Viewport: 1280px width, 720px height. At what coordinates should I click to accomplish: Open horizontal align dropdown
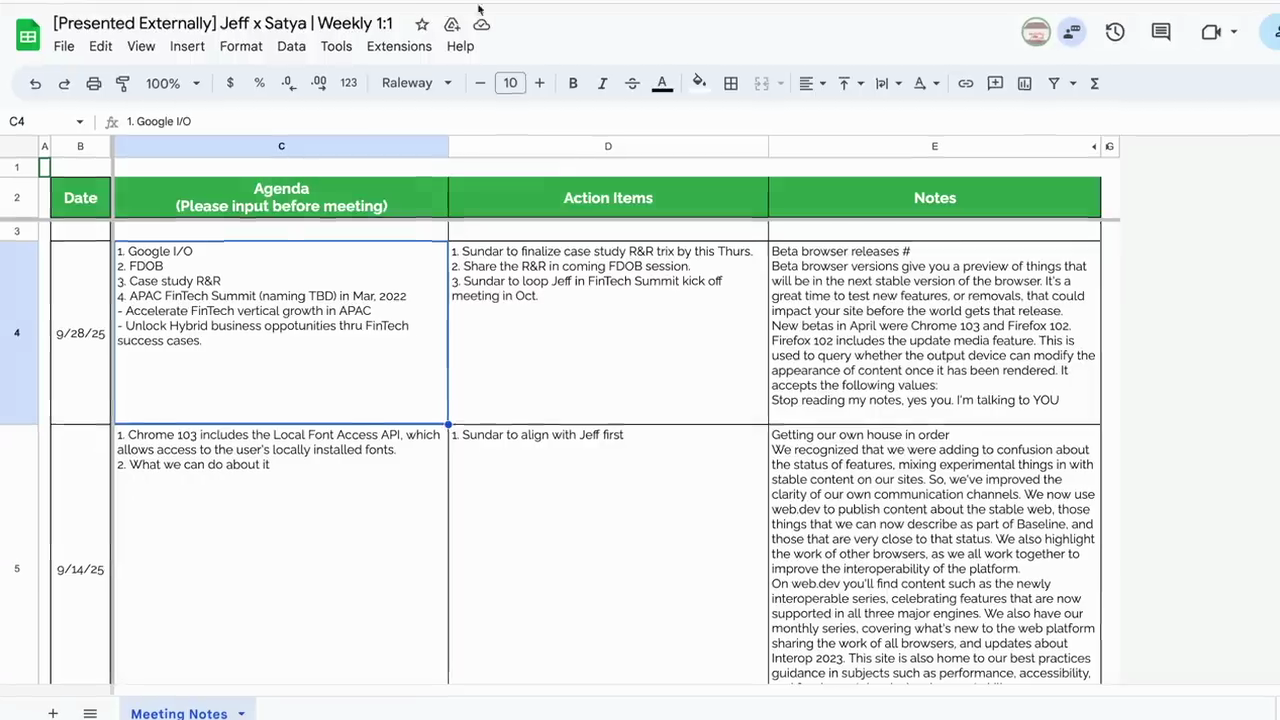(x=812, y=83)
